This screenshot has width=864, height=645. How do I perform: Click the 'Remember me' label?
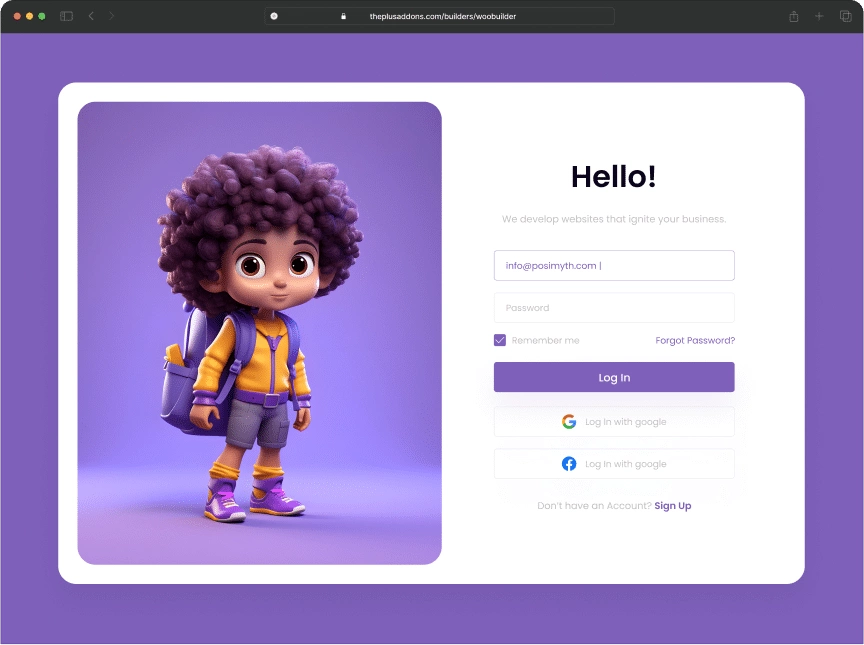546,340
